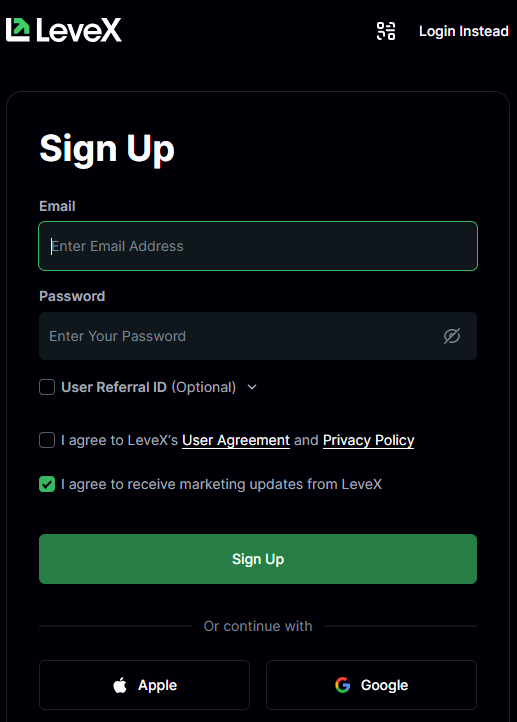
Task: Check the User Referral ID checkbox
Action: (47, 387)
